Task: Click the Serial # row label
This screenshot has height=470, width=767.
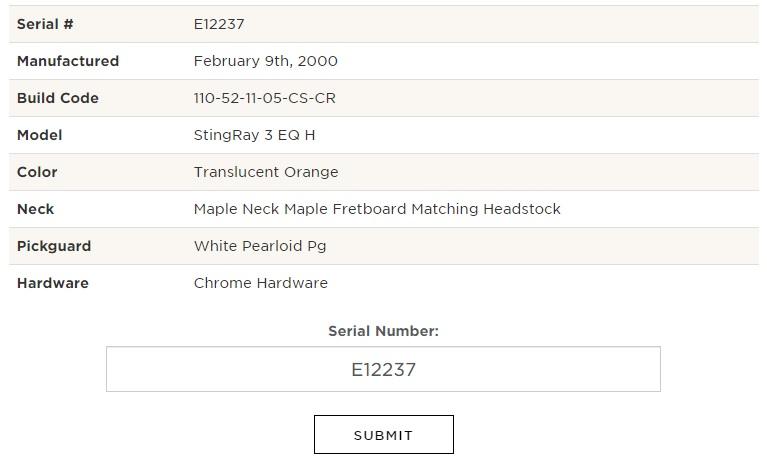Action: (x=45, y=24)
